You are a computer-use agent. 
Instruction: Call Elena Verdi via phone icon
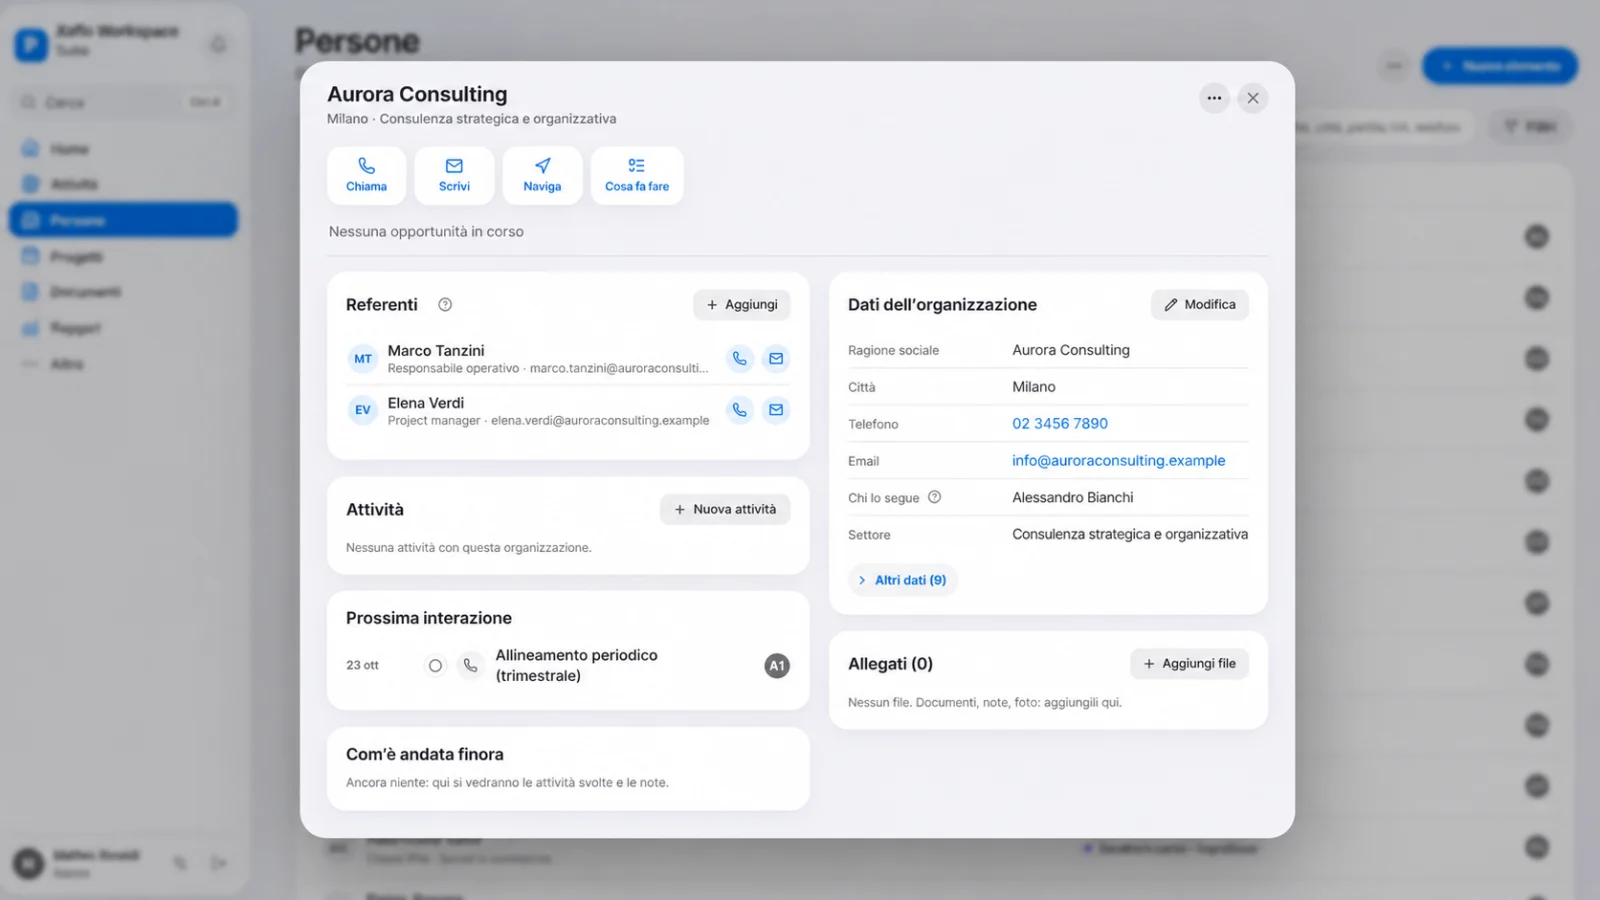[739, 410]
